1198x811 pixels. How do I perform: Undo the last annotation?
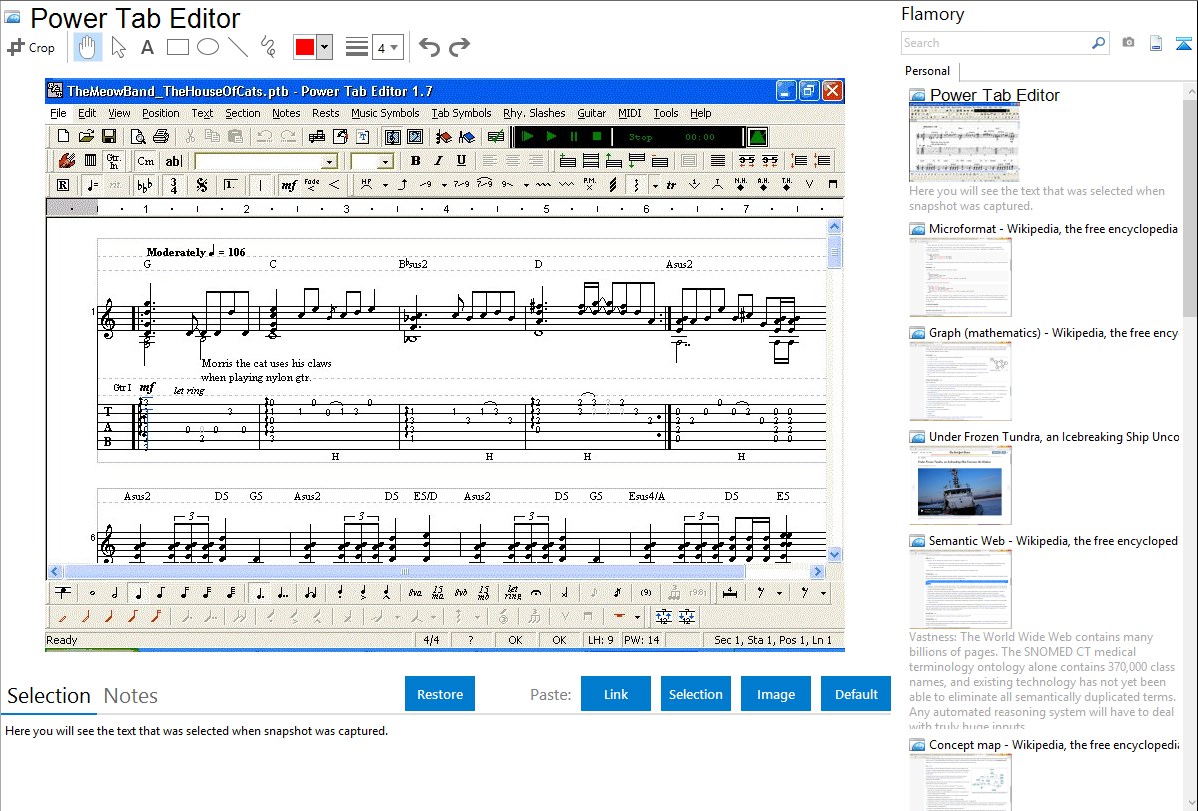click(429, 47)
